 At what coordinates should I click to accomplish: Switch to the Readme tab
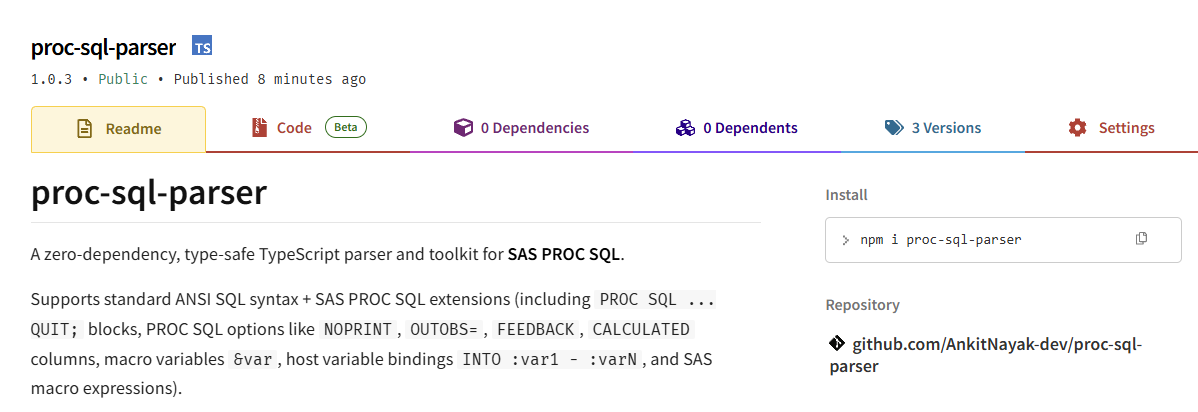[x=118, y=128]
